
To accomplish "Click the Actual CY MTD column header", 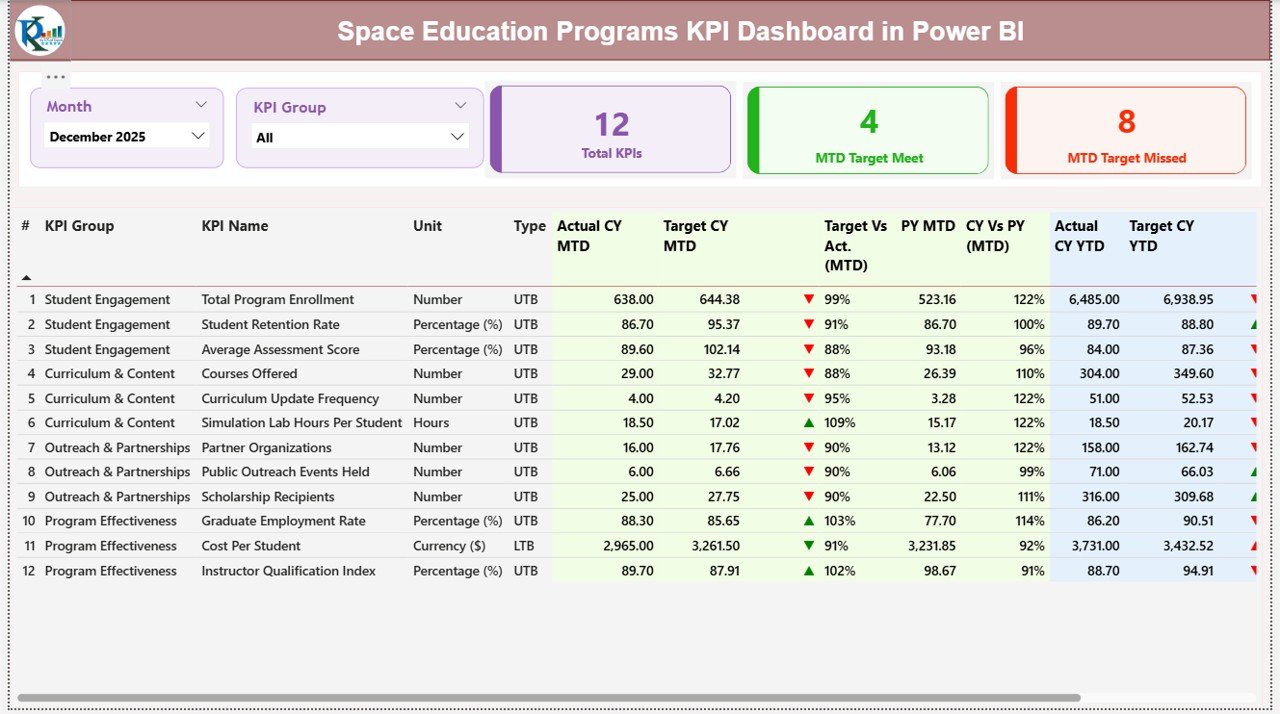I will (x=587, y=234).
